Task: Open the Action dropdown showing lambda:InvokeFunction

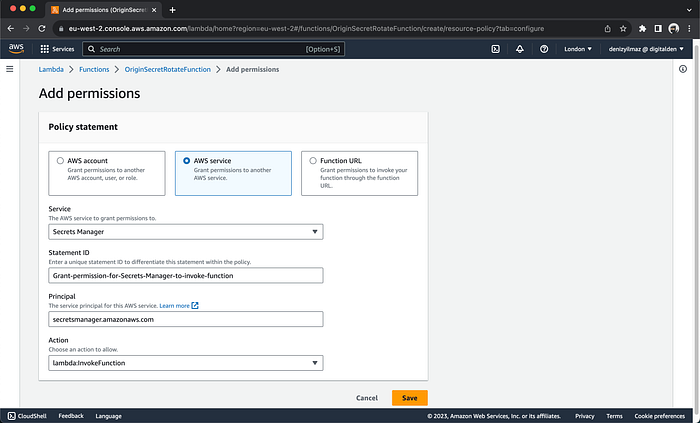Action: [x=186, y=363]
